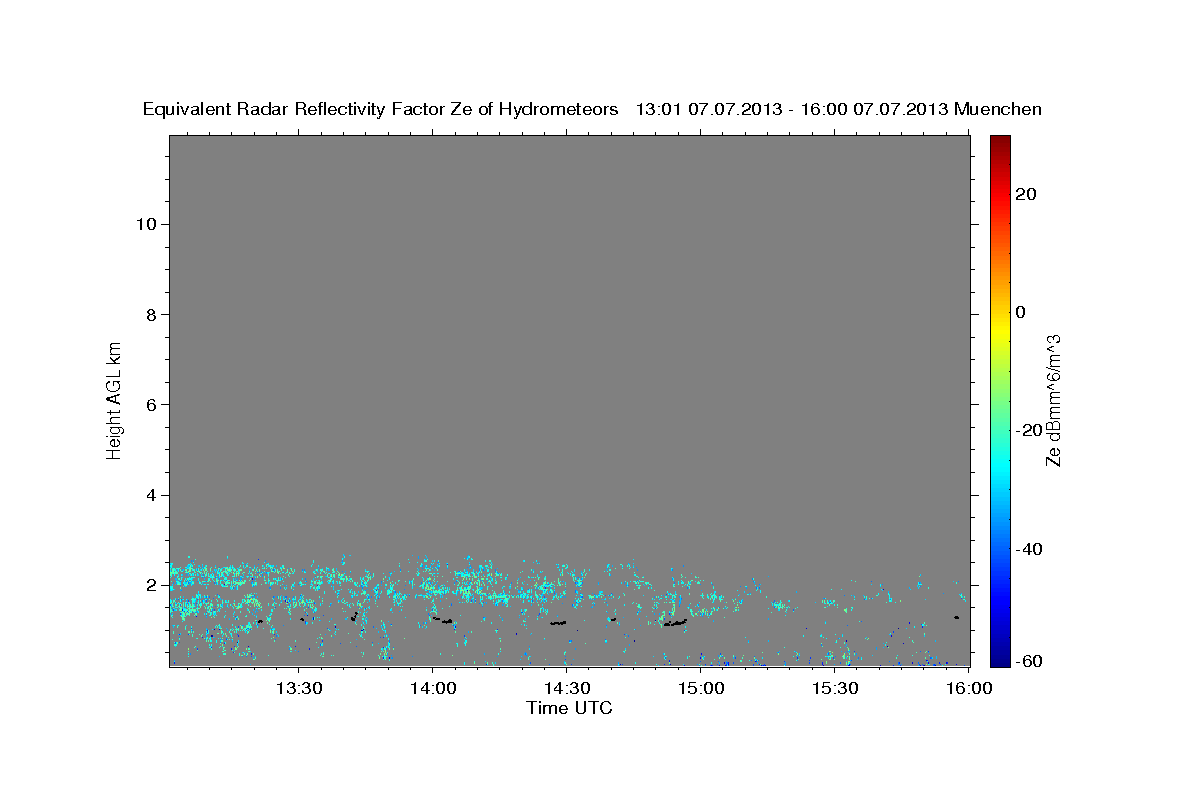
Task: Click the colorbar label -60
Action: pos(1027,660)
